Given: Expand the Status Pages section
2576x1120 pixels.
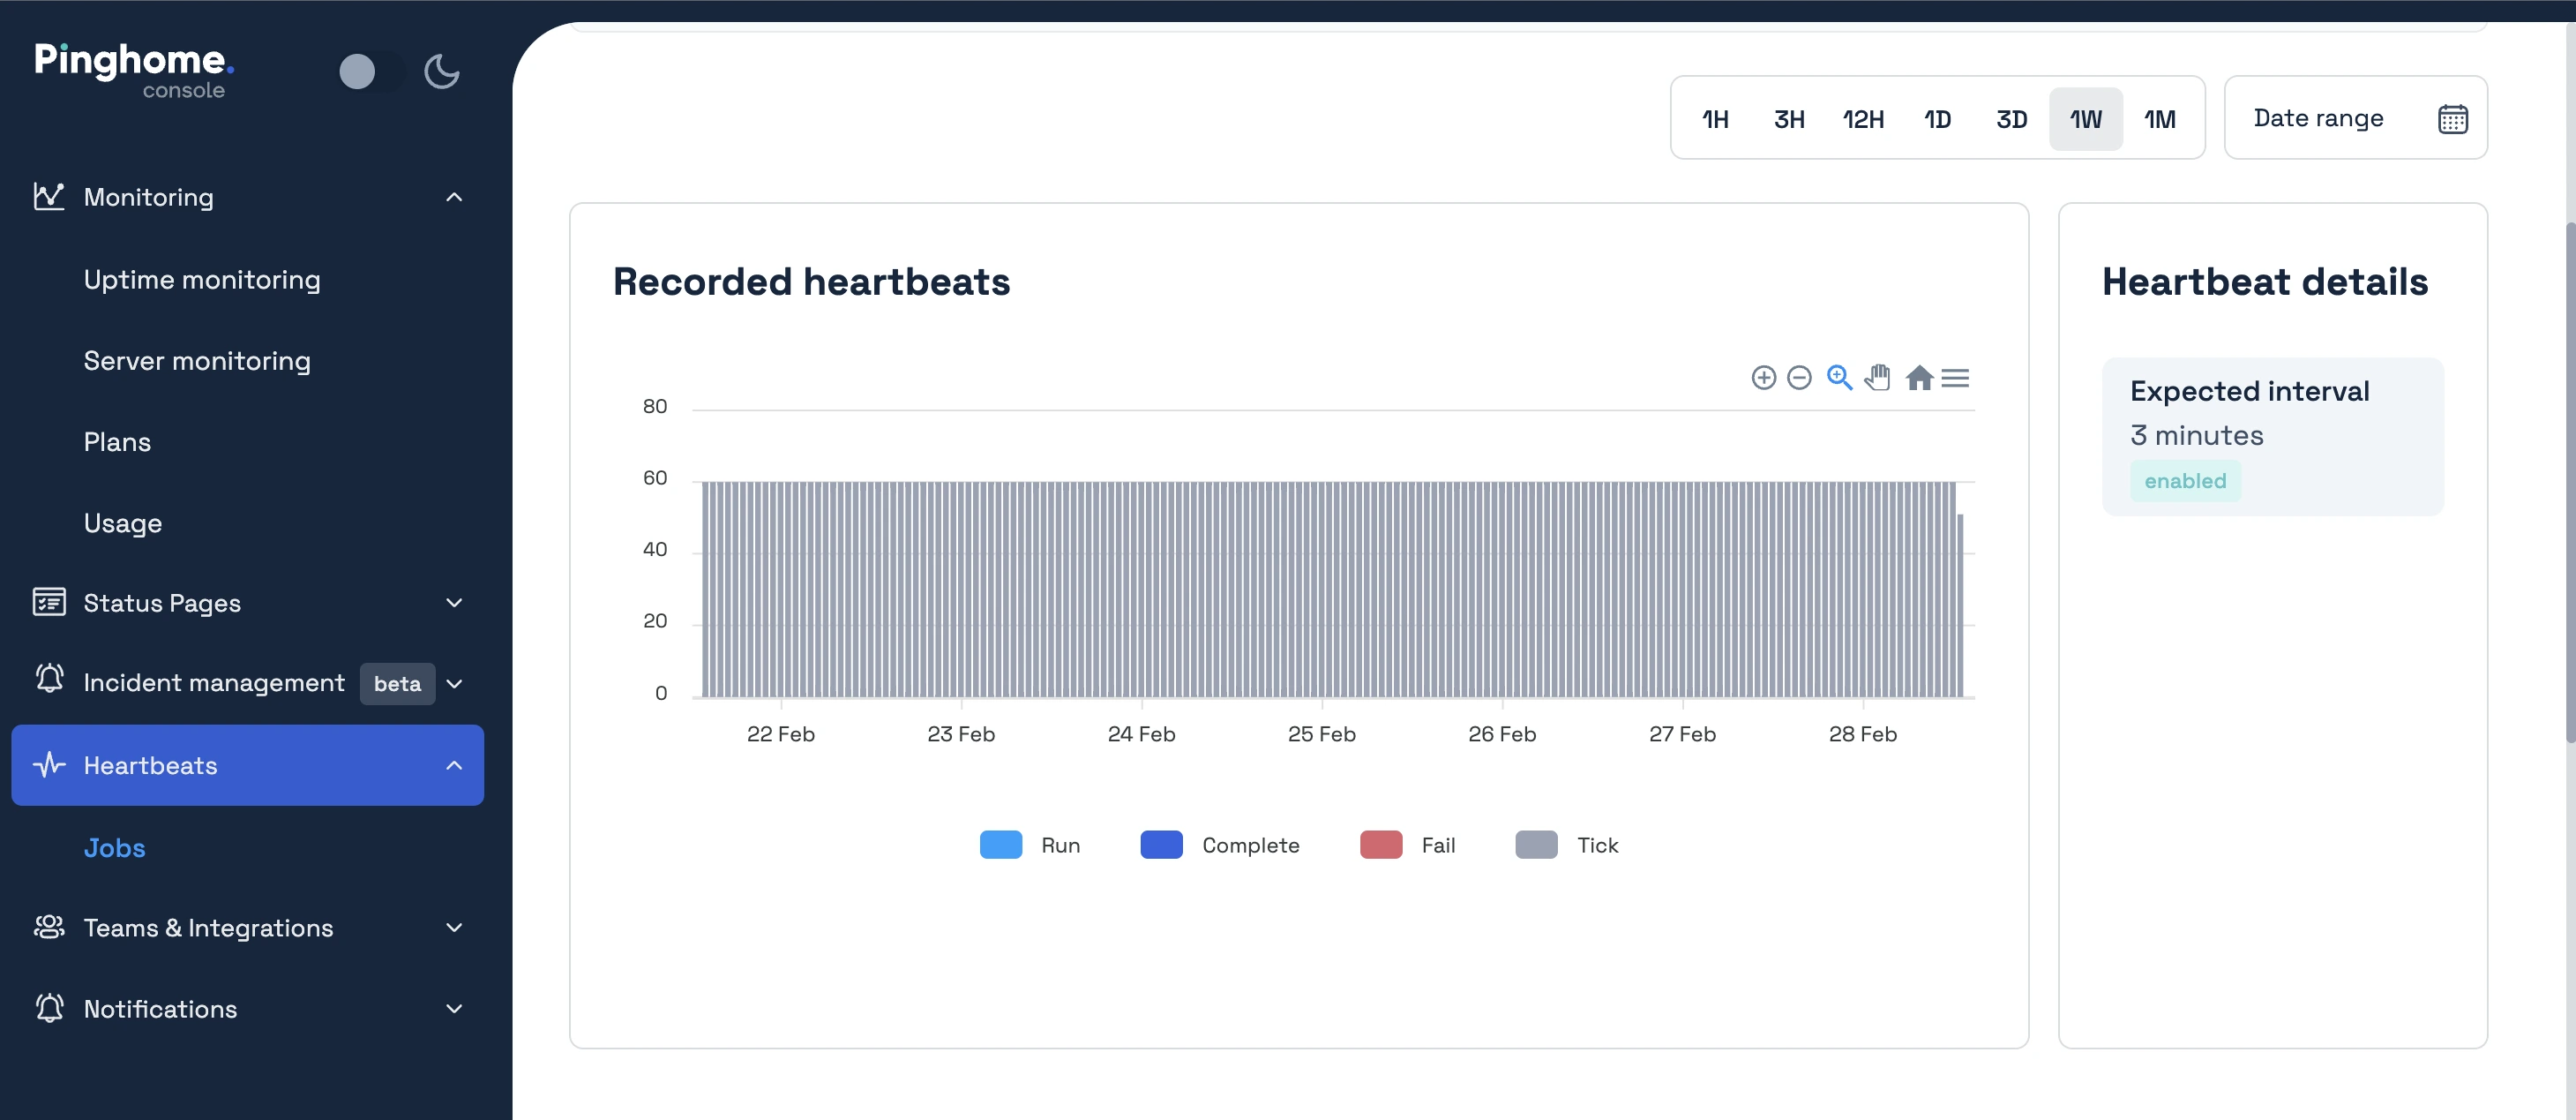Looking at the screenshot, I should coord(454,603).
